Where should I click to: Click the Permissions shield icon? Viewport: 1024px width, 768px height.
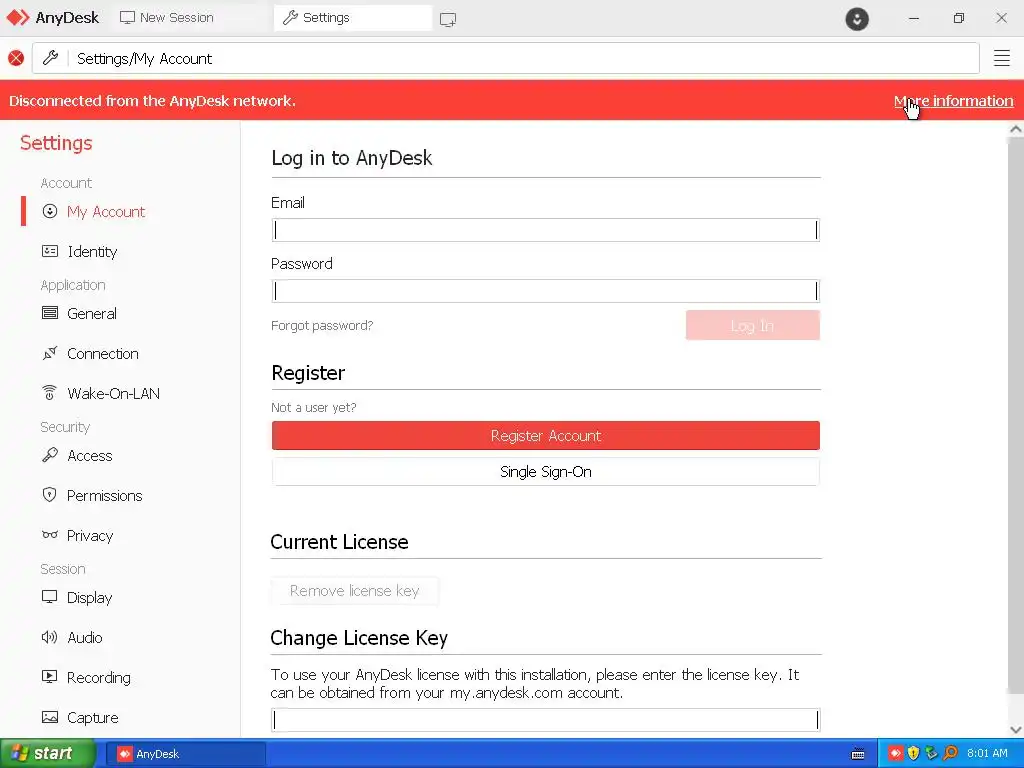click(49, 494)
